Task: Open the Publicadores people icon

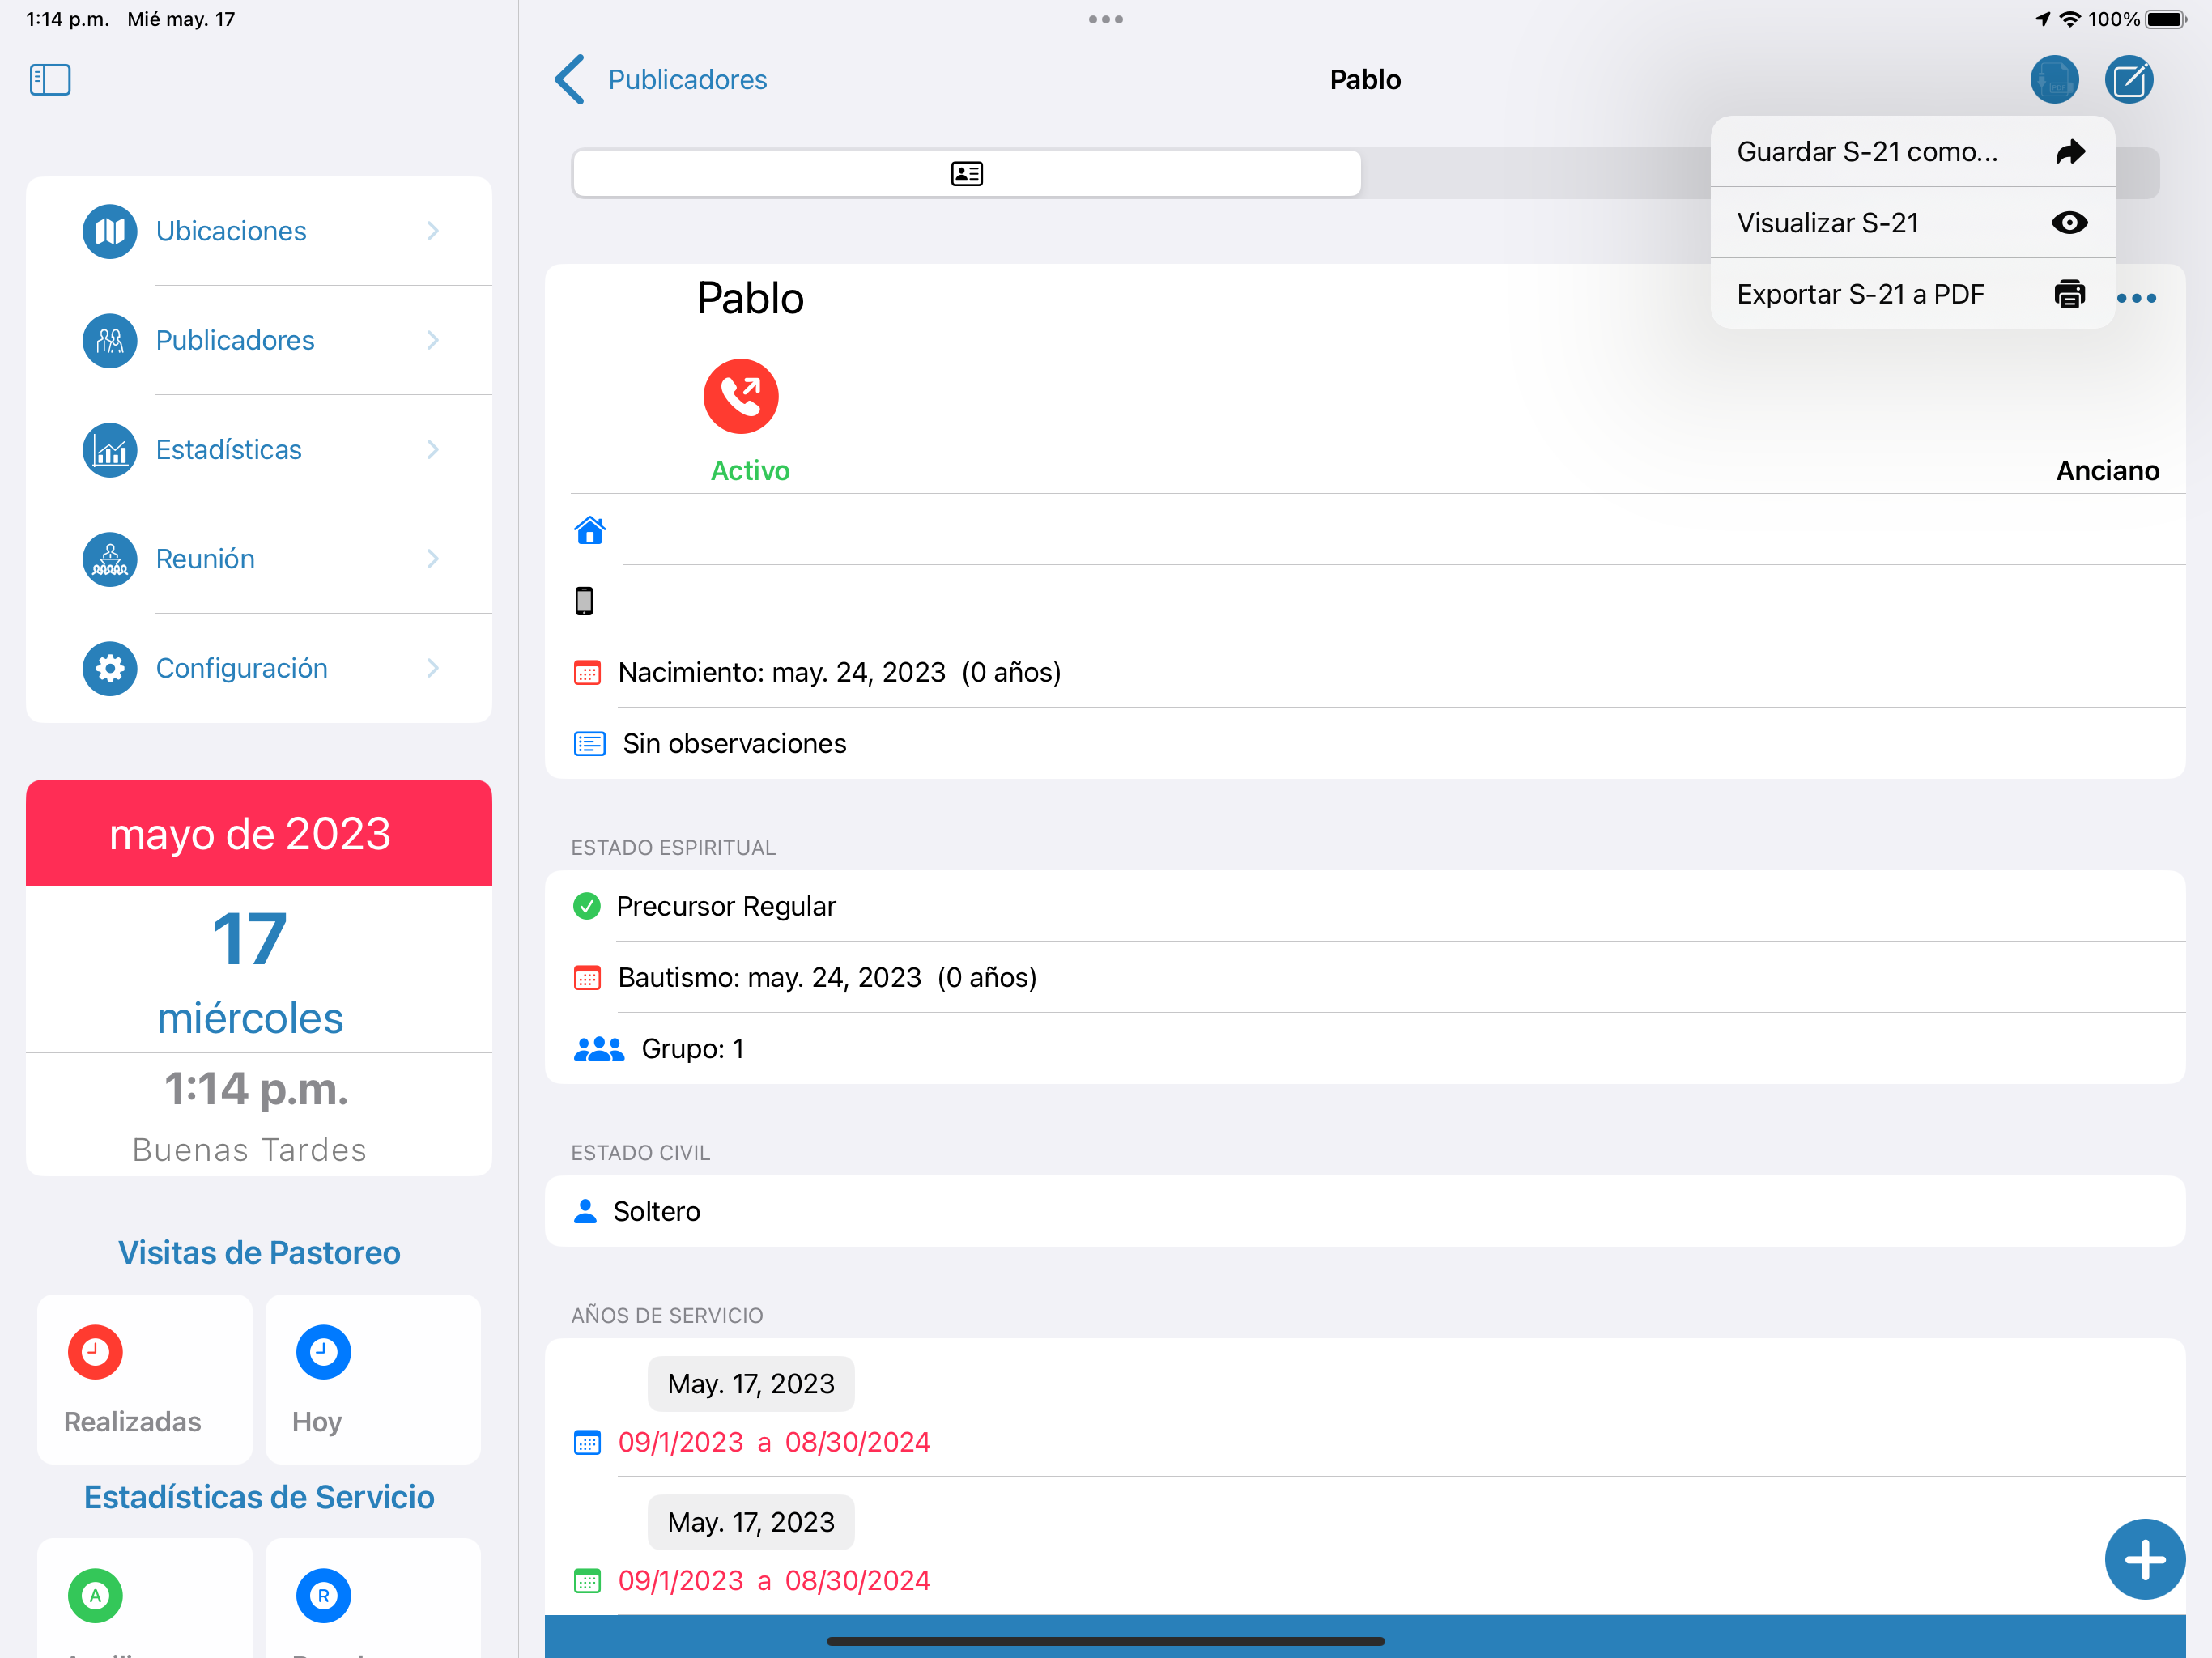Action: point(110,341)
